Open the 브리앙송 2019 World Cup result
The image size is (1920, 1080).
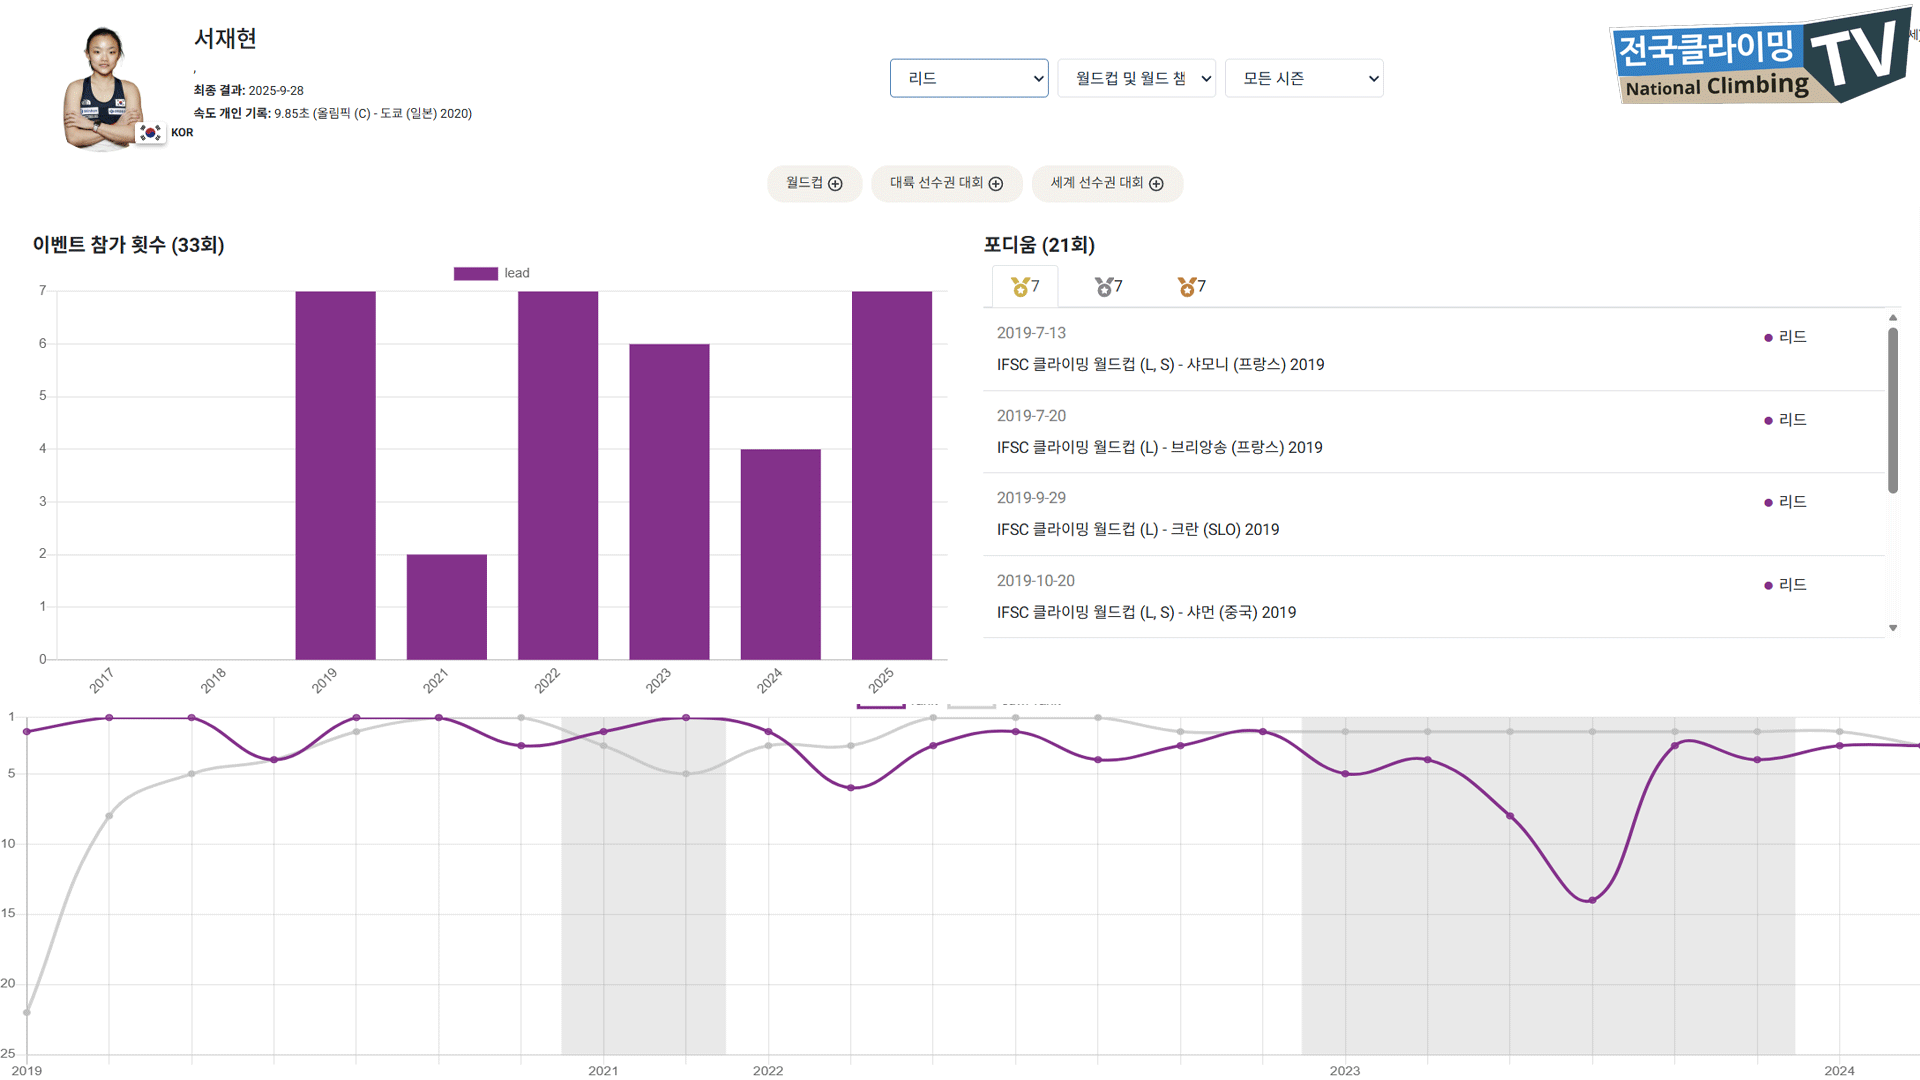[1159, 448]
